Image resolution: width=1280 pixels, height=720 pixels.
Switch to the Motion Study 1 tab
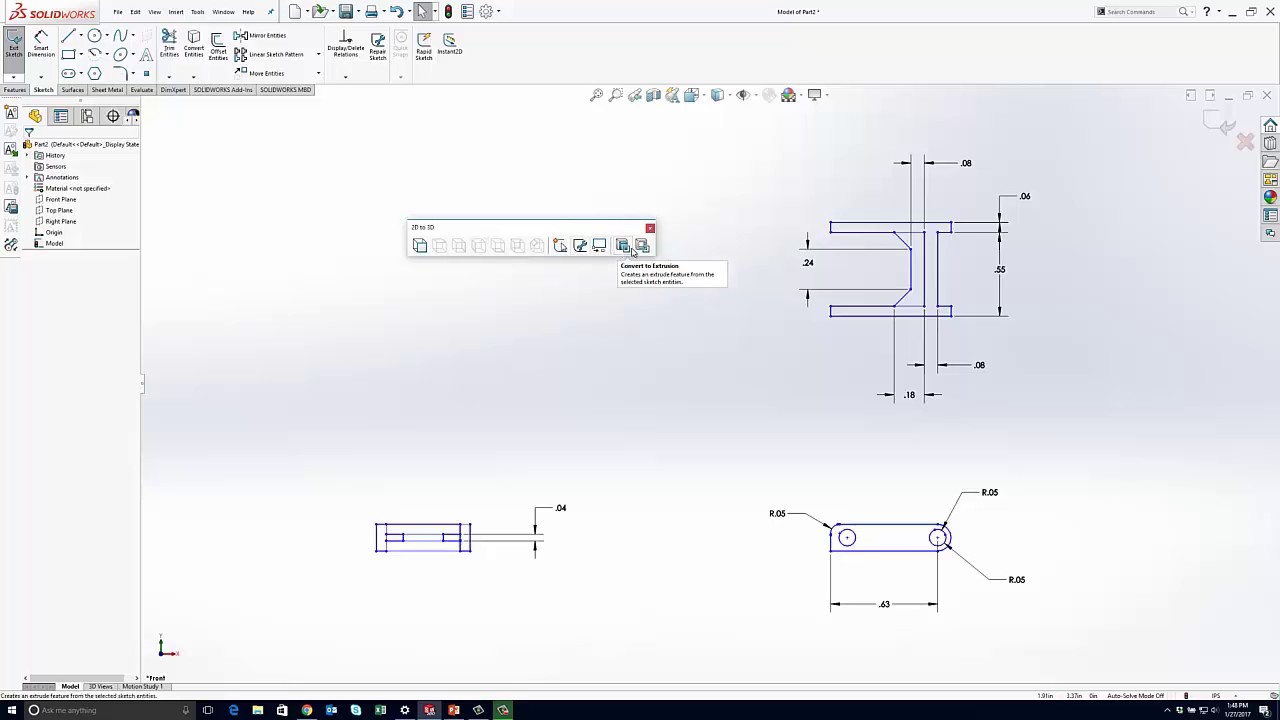tap(142, 686)
